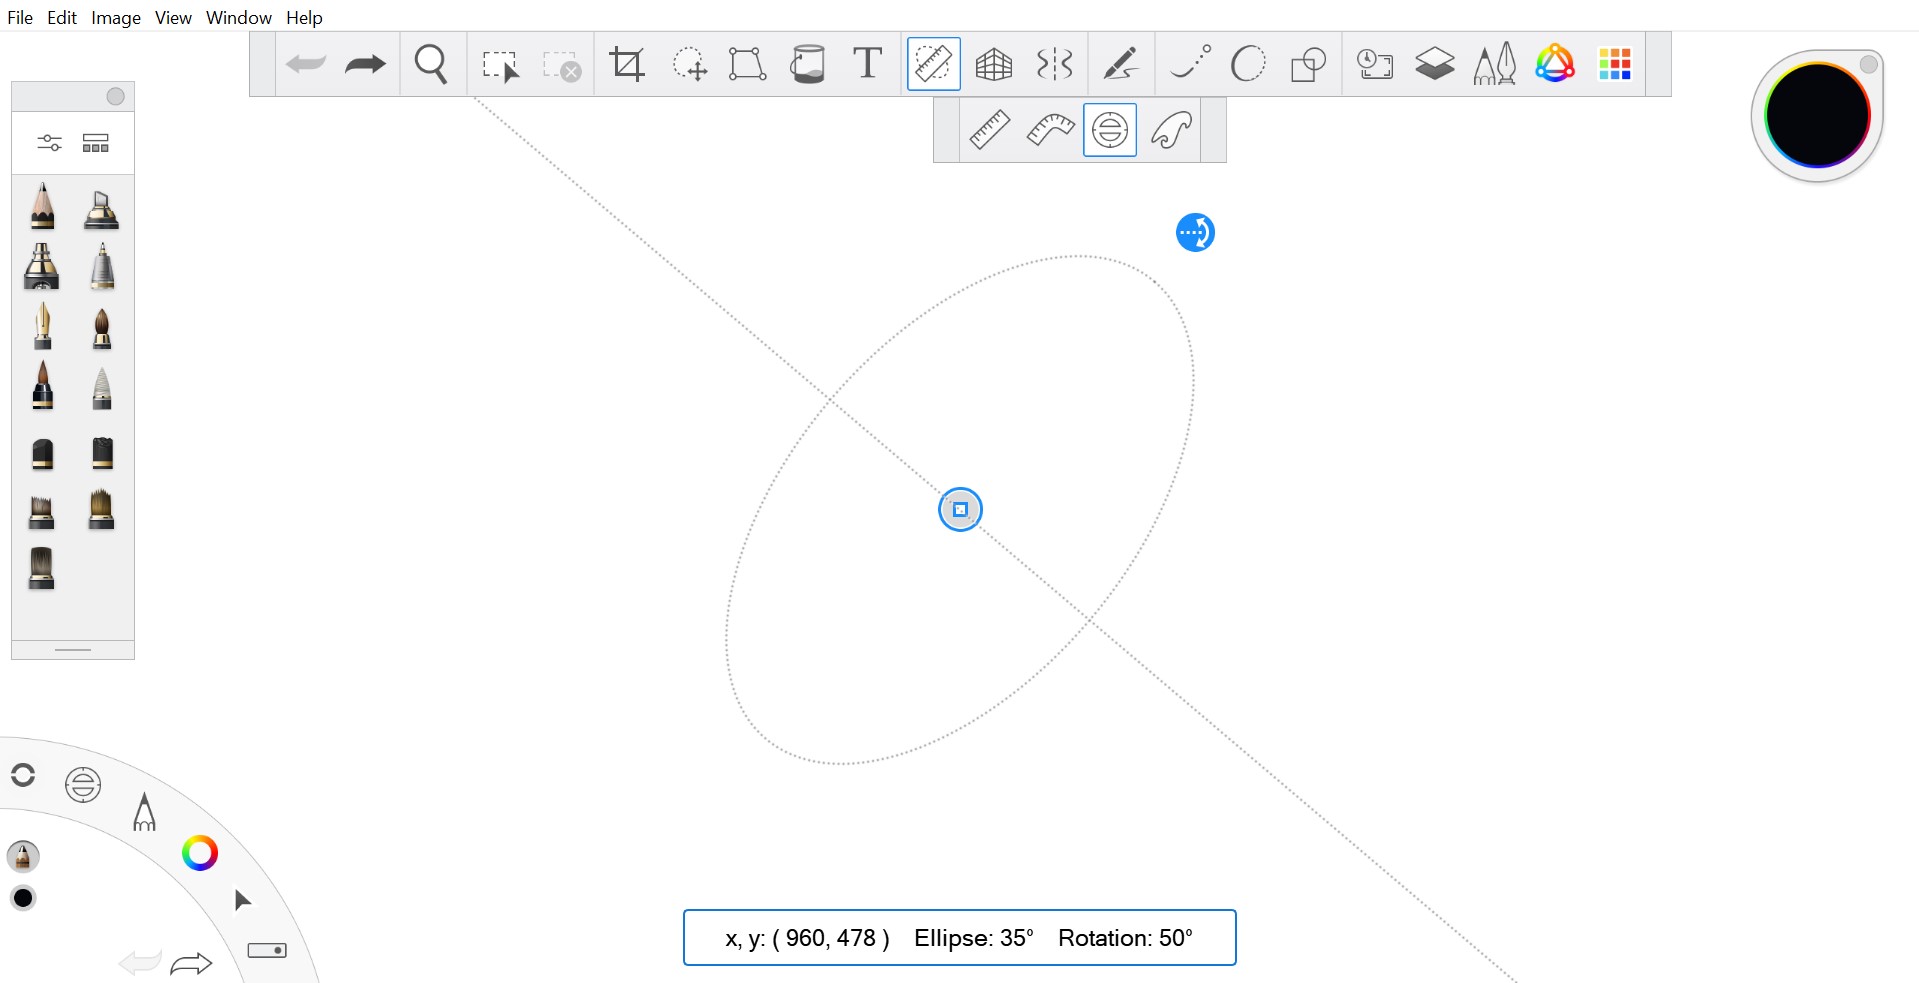Open the Help menu
Viewport: 1919px width, 983px height.
coord(304,17)
